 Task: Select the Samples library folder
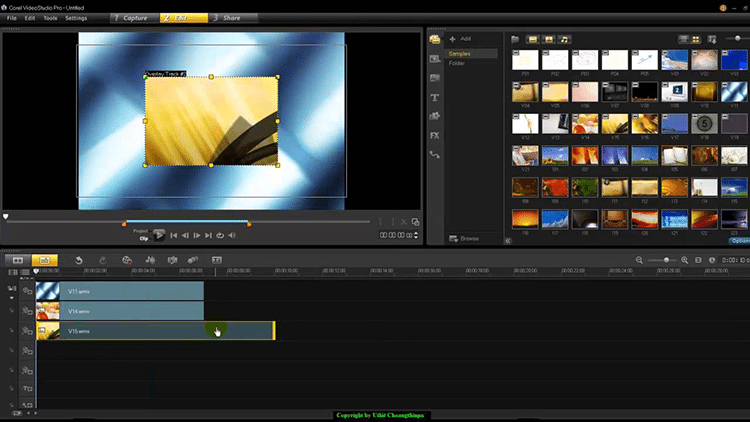(x=471, y=54)
